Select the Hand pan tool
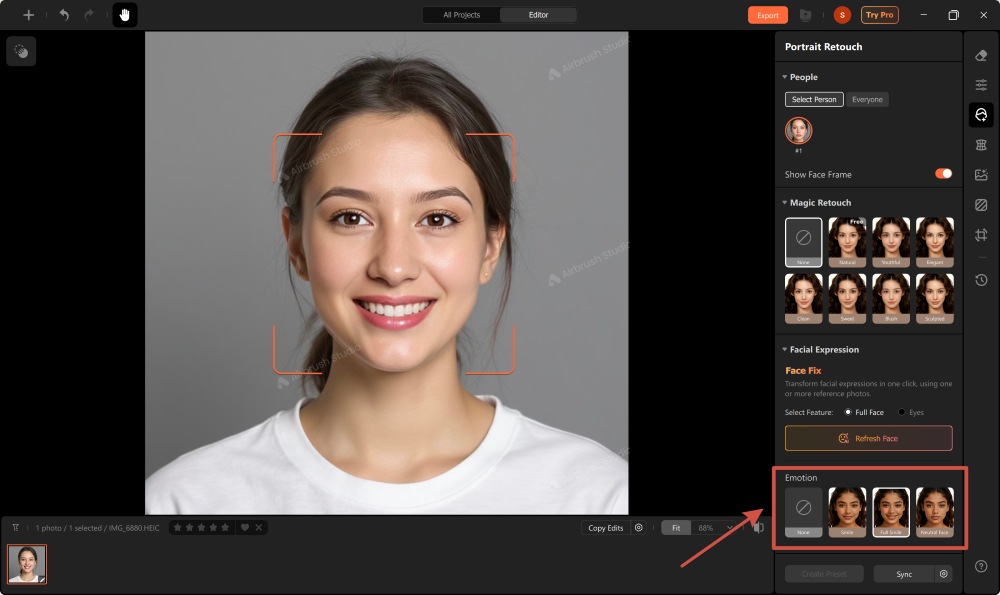 [x=125, y=15]
